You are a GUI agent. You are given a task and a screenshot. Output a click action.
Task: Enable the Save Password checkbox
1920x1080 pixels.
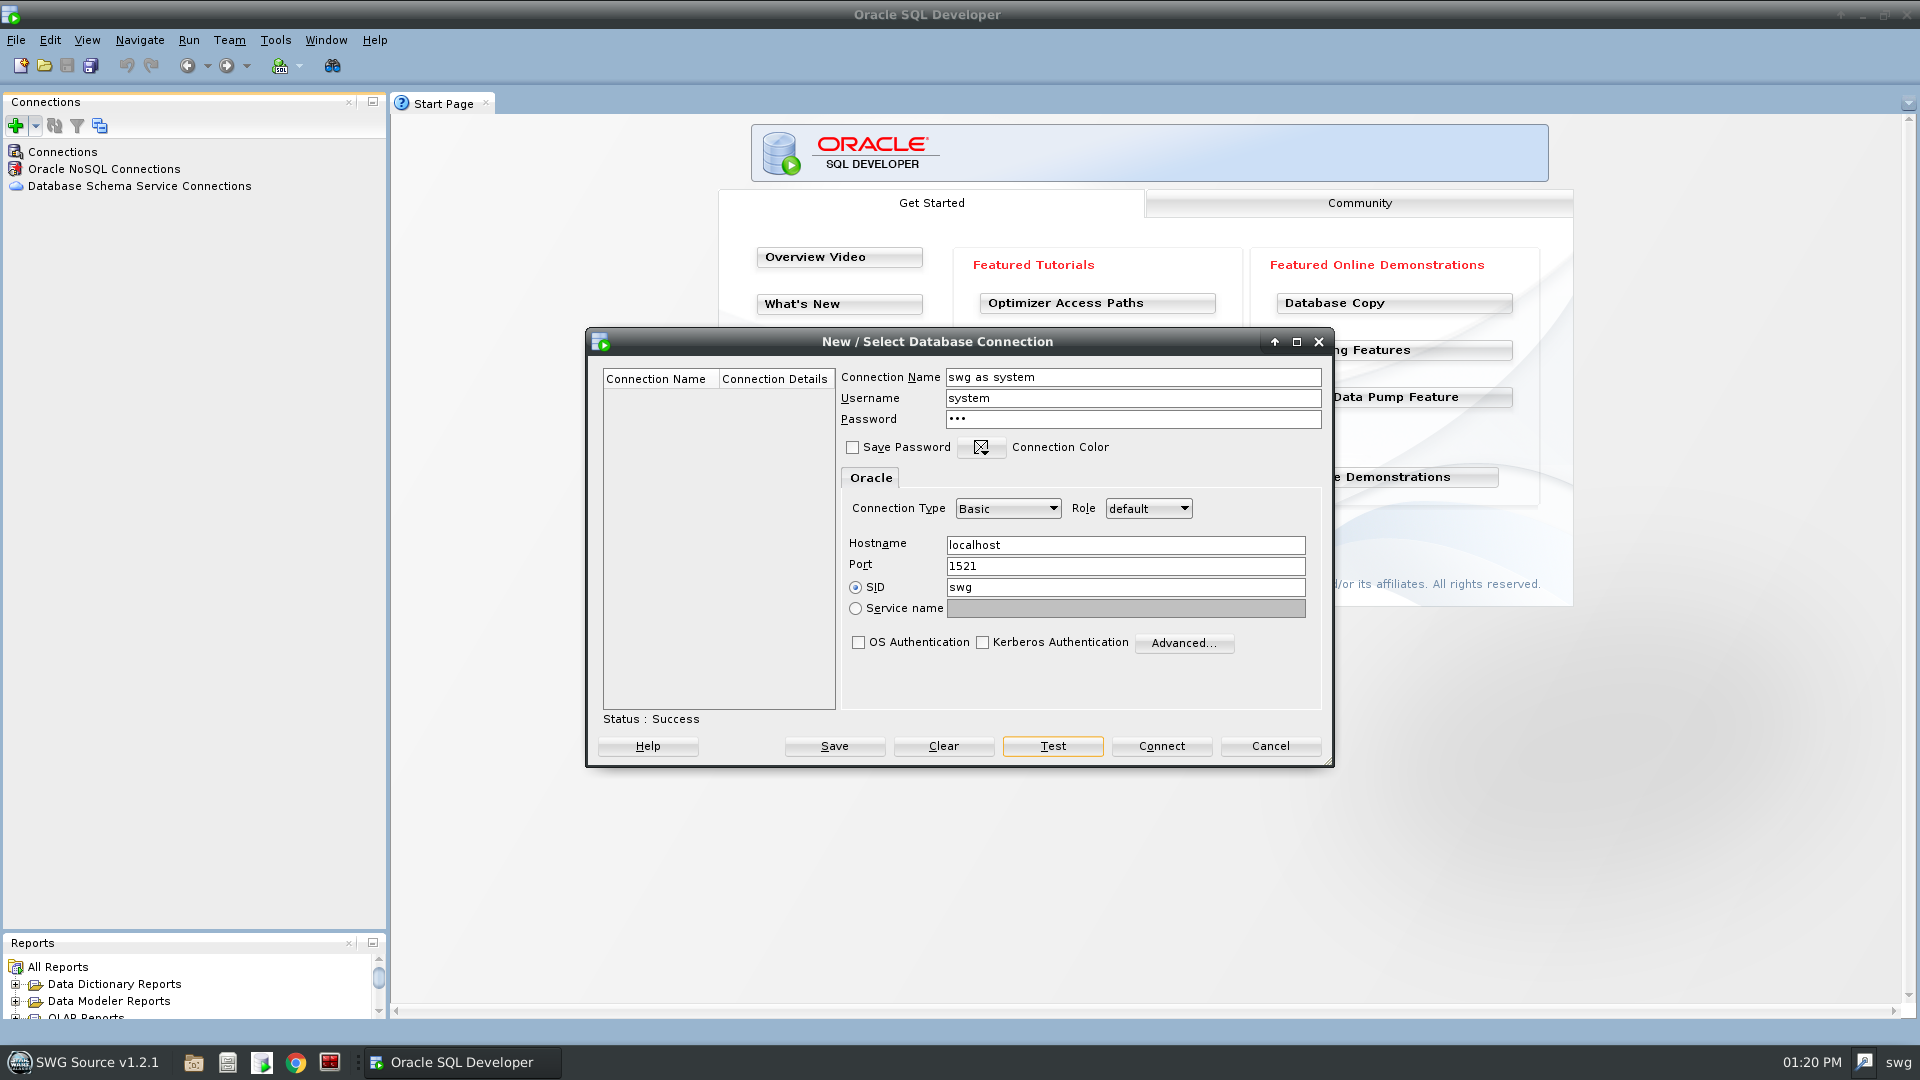click(x=853, y=448)
